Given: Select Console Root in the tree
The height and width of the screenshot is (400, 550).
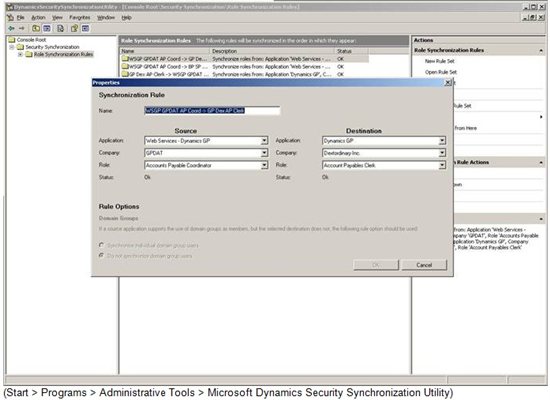Looking at the screenshot, I should click(31, 40).
